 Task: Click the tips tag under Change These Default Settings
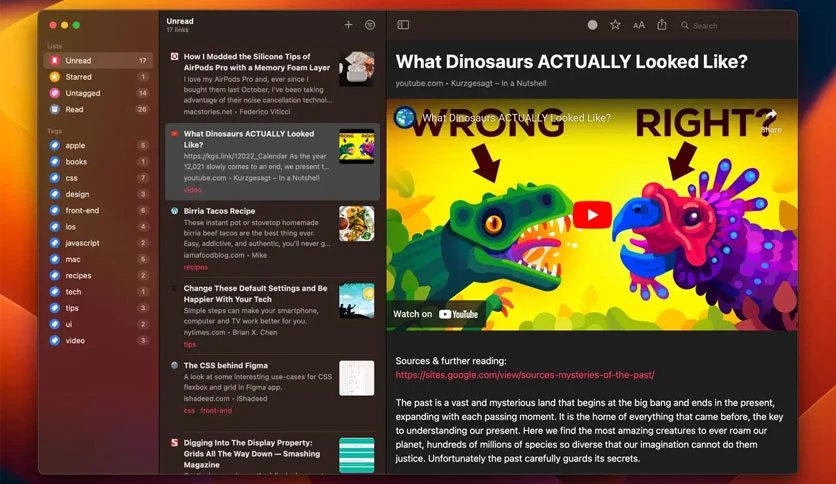(x=189, y=344)
